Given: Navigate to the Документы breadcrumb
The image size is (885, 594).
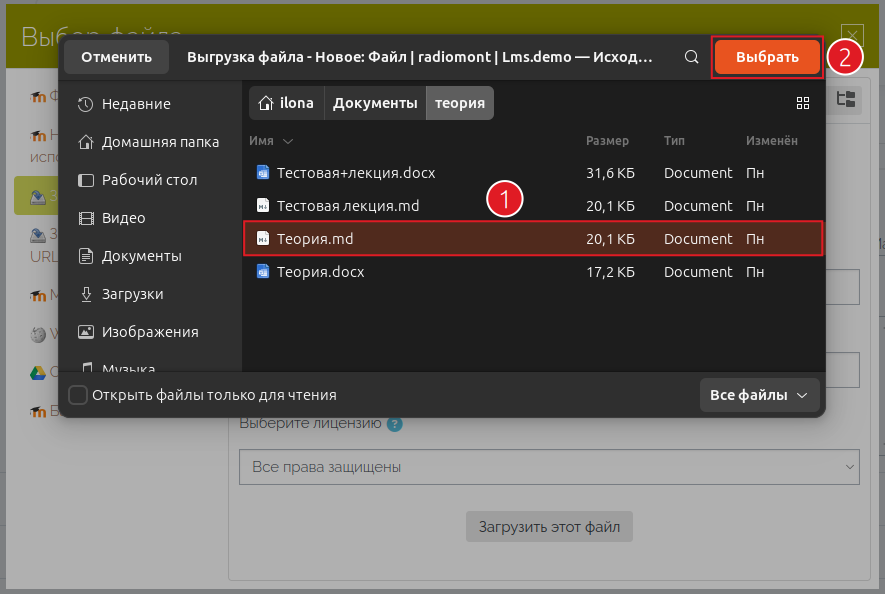Looking at the screenshot, I should (x=374, y=103).
